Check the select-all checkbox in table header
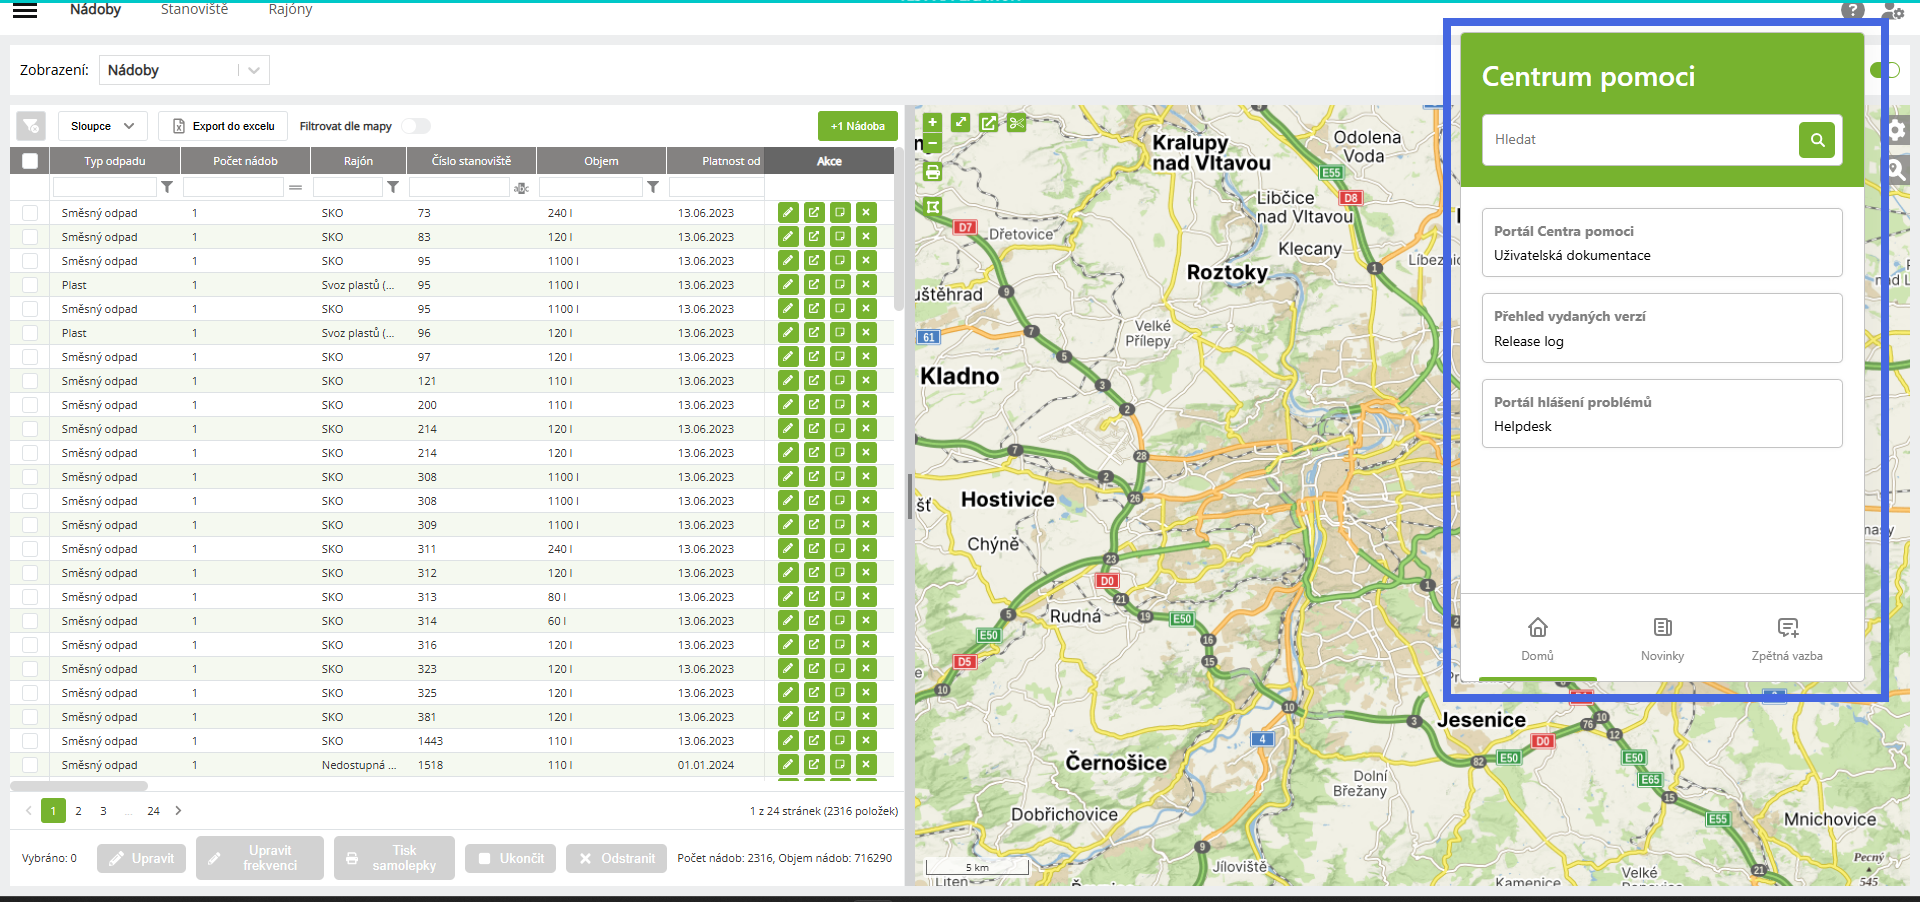The height and width of the screenshot is (902, 1920). (30, 161)
